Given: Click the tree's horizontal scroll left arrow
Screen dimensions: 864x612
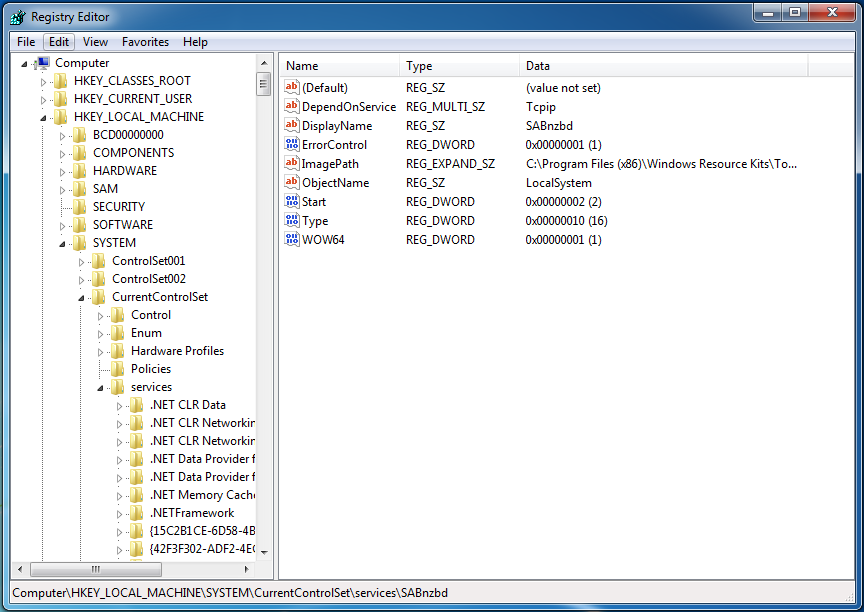Looking at the screenshot, I should (20, 569).
